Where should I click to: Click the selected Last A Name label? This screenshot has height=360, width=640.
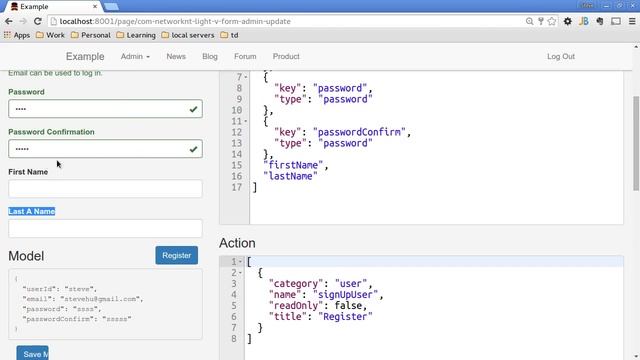[31, 211]
